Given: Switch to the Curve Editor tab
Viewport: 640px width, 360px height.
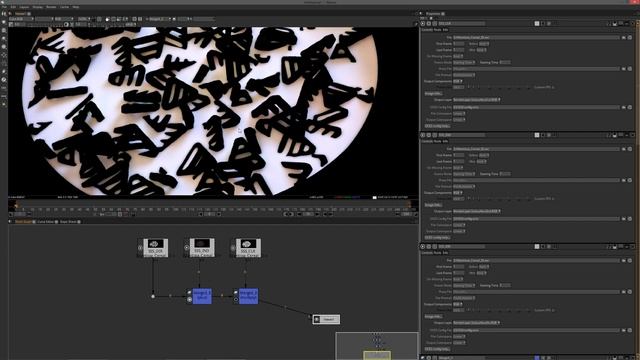Looking at the screenshot, I should pyautogui.click(x=45, y=222).
